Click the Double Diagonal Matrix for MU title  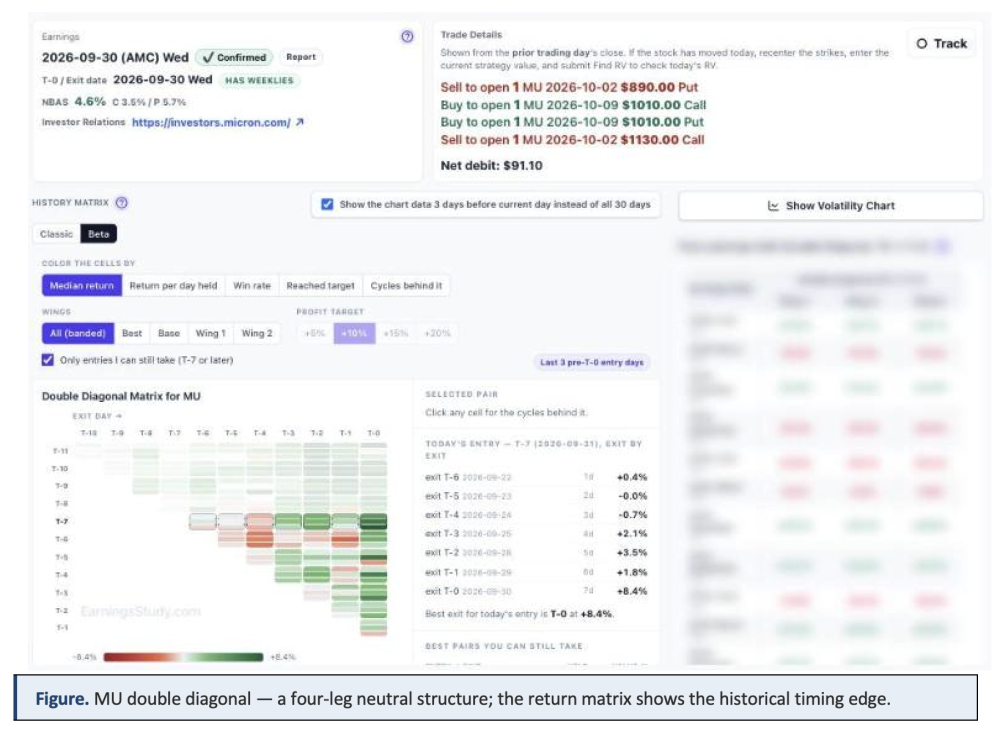pyautogui.click(x=121, y=396)
